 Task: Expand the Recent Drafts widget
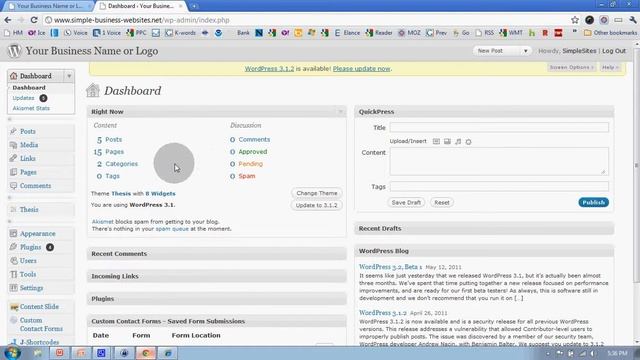click(x=484, y=228)
